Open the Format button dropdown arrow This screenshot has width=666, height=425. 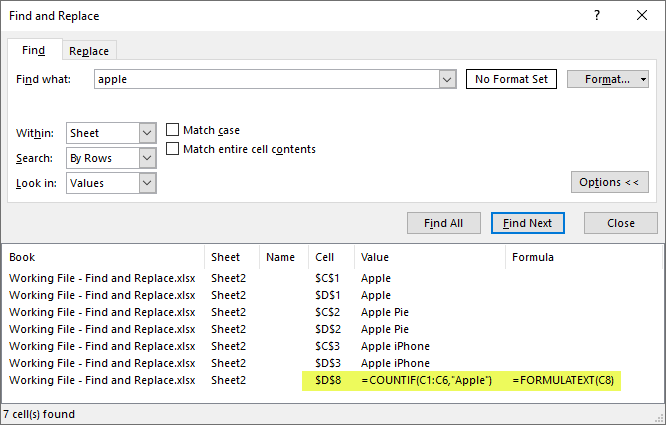pyautogui.click(x=643, y=79)
